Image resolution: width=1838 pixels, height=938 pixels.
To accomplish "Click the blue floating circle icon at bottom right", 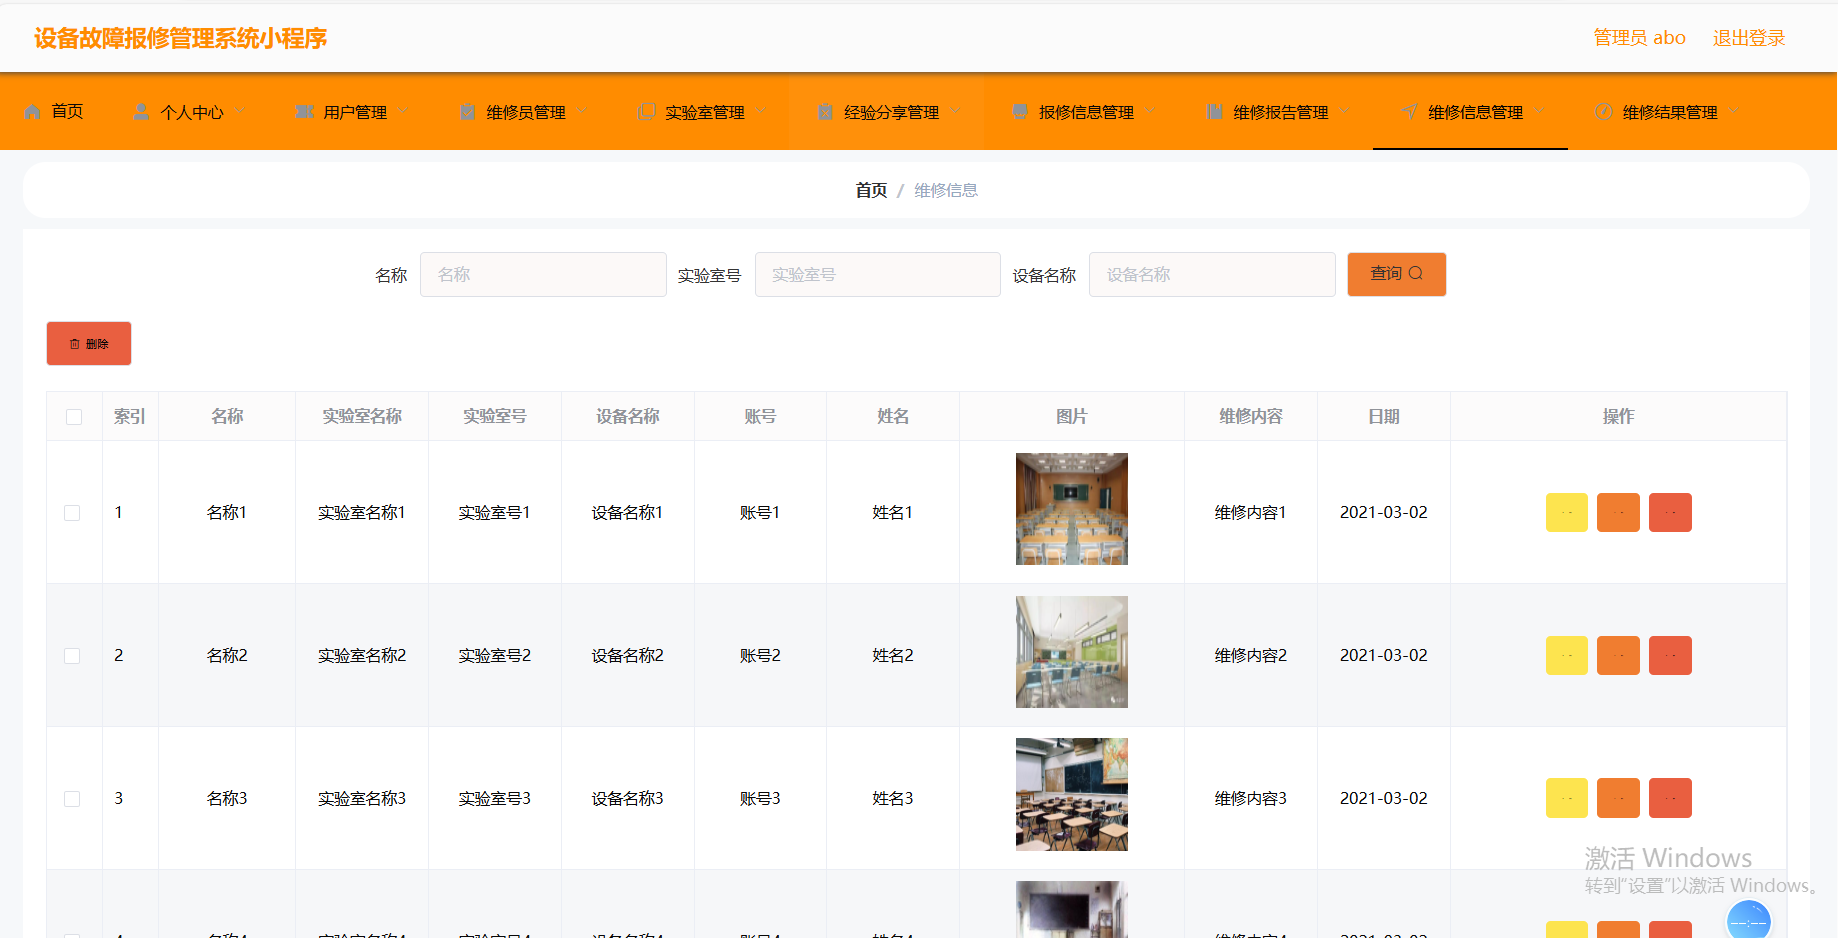I will (1749, 920).
